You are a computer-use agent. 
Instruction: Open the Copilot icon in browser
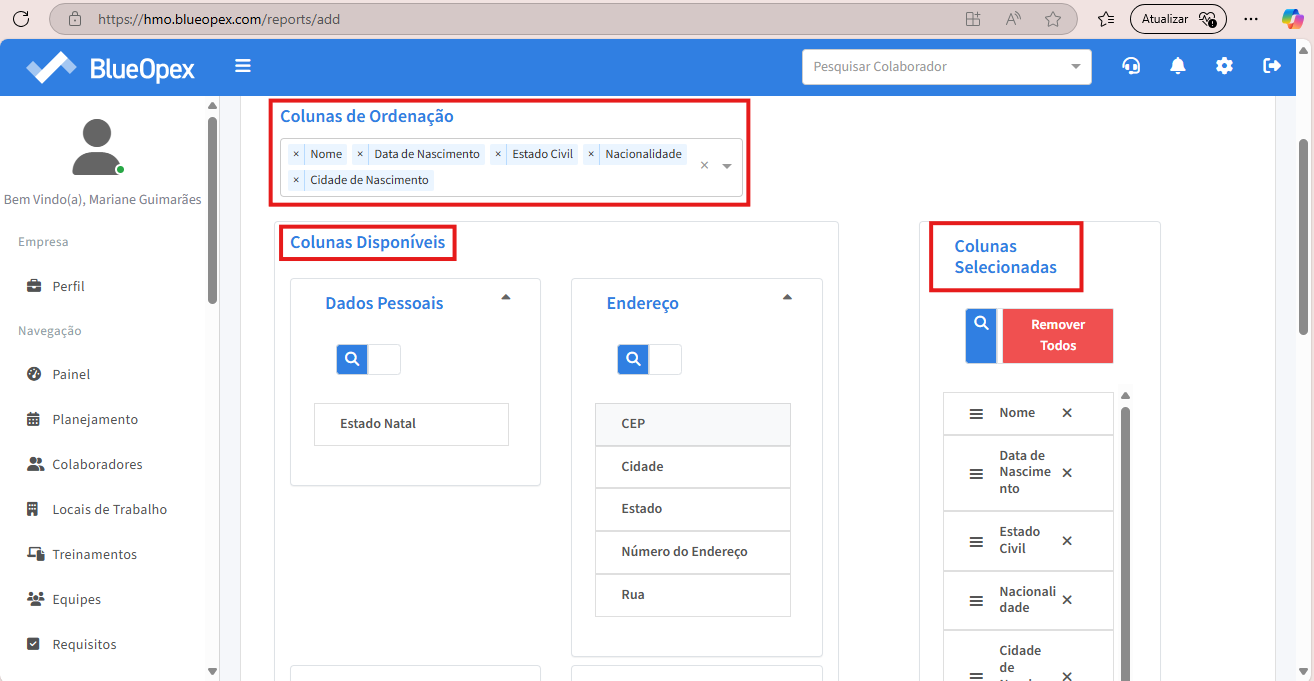pos(1293,19)
